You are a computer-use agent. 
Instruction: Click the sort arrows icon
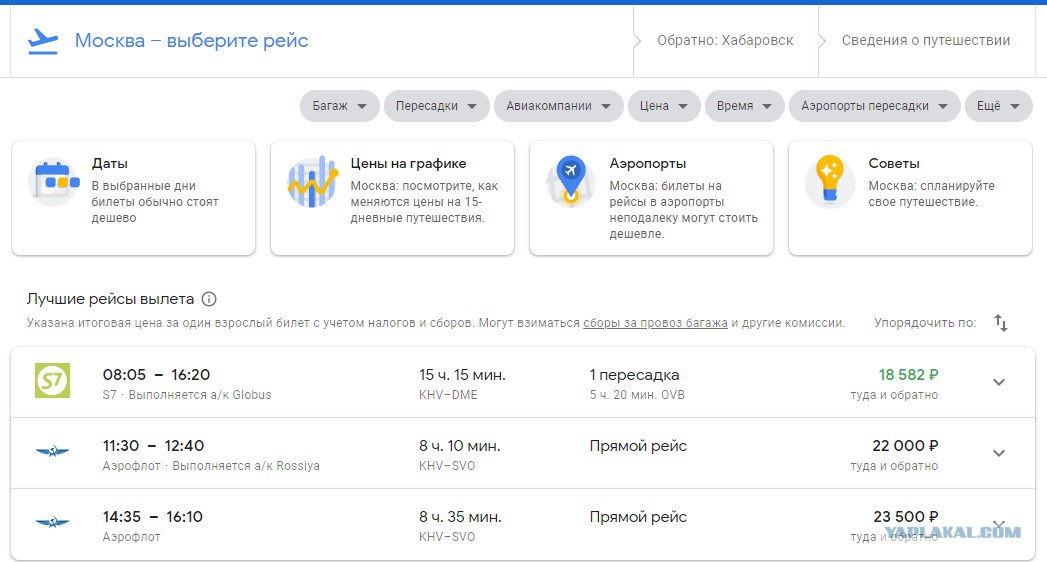pos(1000,323)
